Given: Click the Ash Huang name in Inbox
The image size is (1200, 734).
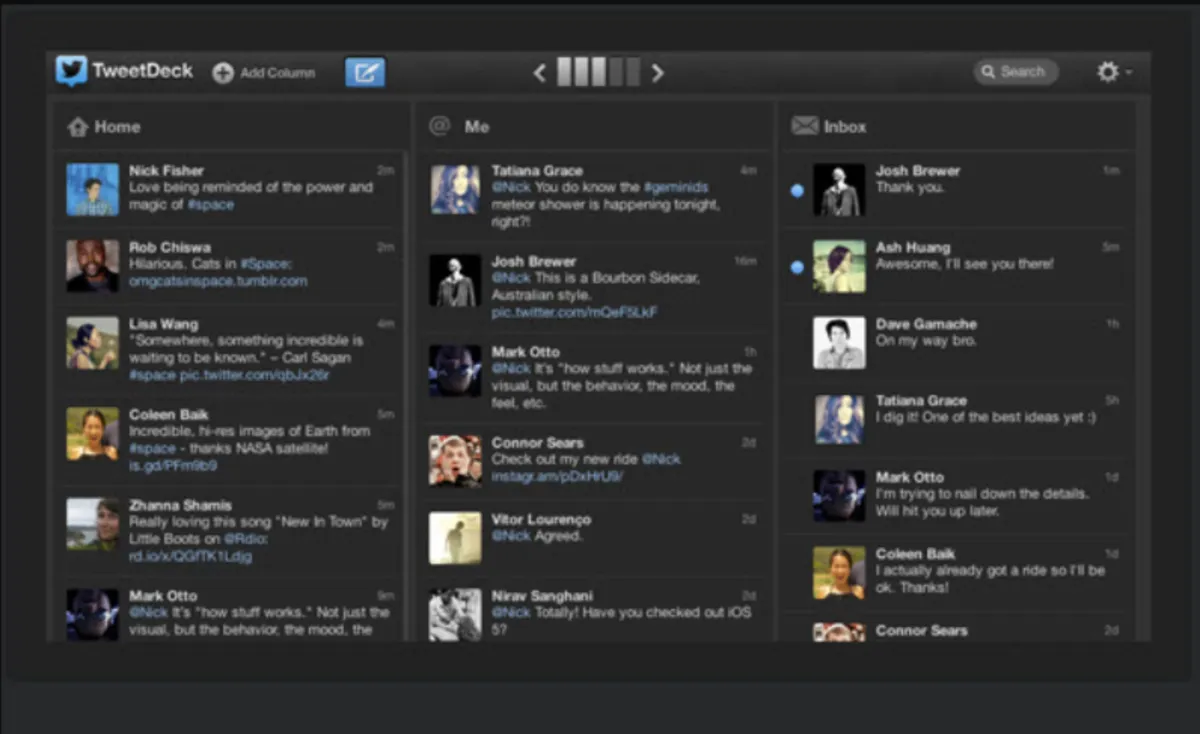Looking at the screenshot, I should (913, 247).
